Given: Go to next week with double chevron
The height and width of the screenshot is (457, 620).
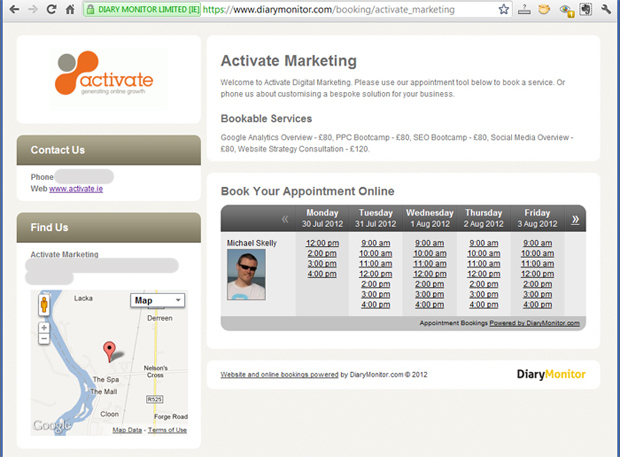Looking at the screenshot, I should coord(575,219).
